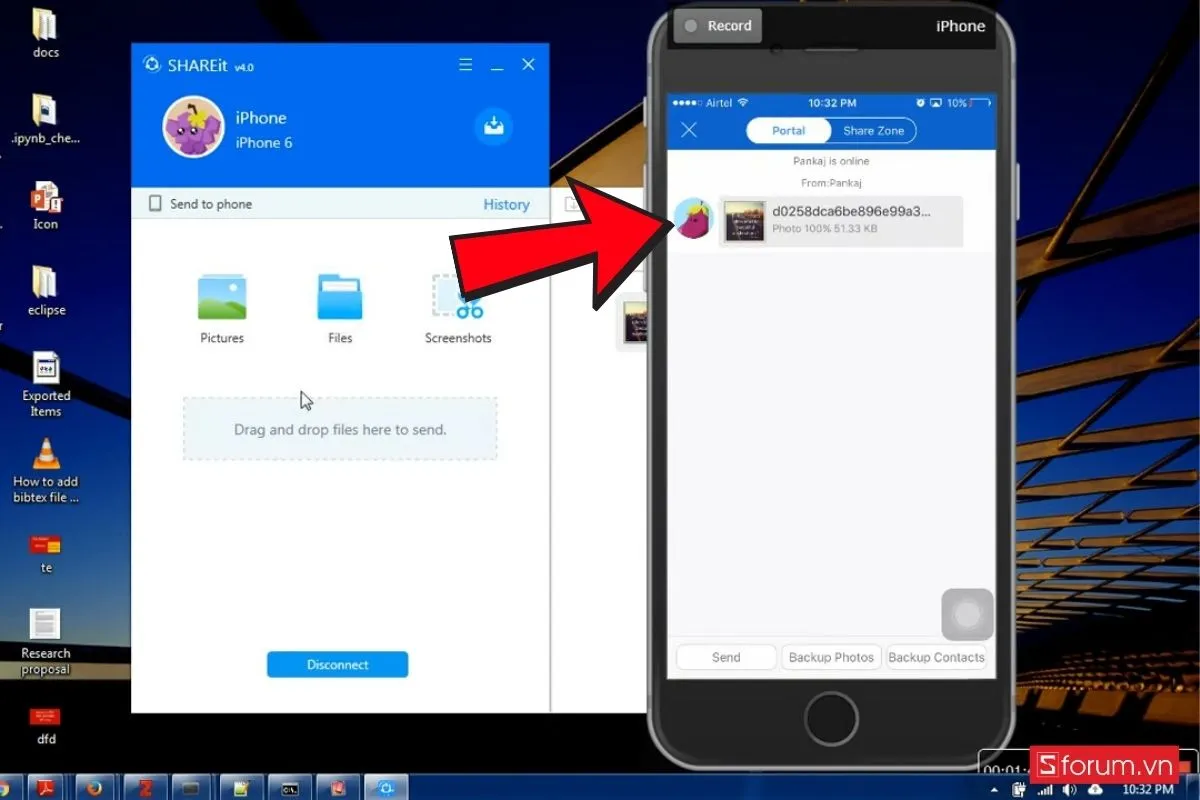
Task: Enable the Send to phone checkbox
Action: point(155,203)
